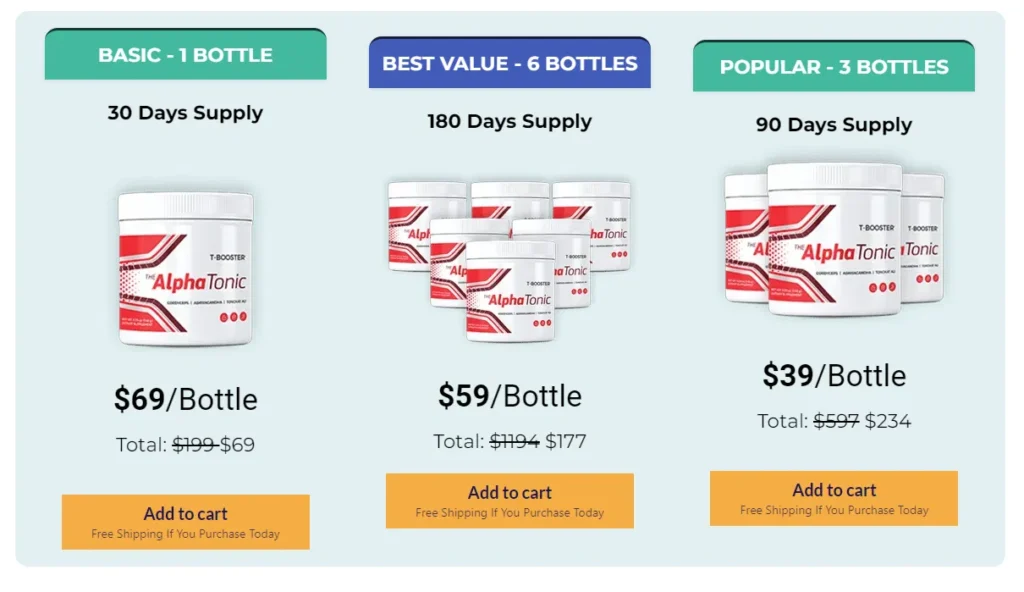Select the BASIC - 1 BOTTLE header

185,54
